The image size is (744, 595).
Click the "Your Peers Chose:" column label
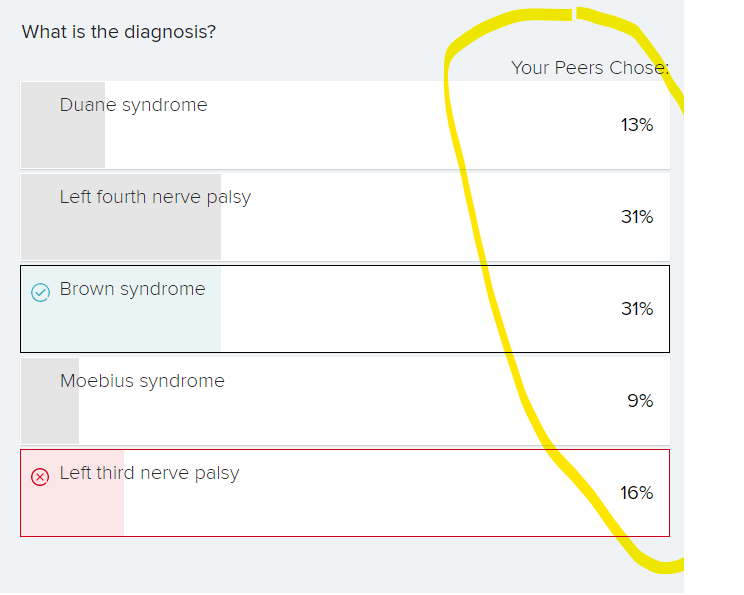tap(589, 68)
